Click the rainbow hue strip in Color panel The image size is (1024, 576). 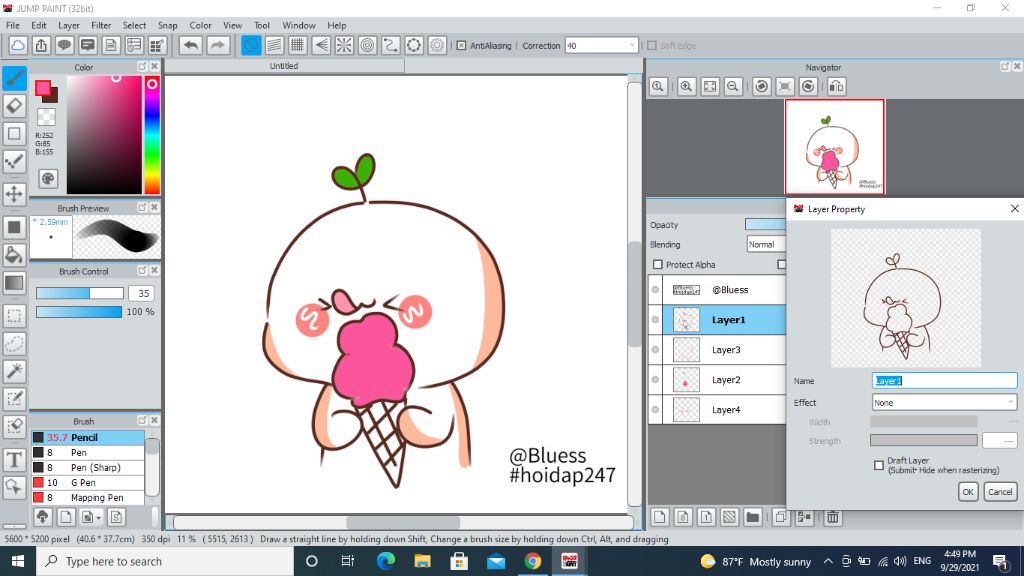(x=152, y=135)
